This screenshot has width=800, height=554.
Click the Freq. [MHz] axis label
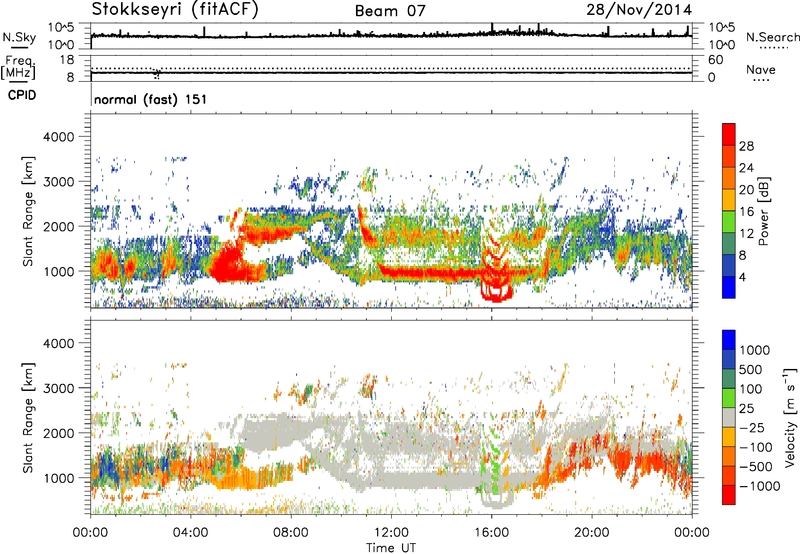[19, 68]
